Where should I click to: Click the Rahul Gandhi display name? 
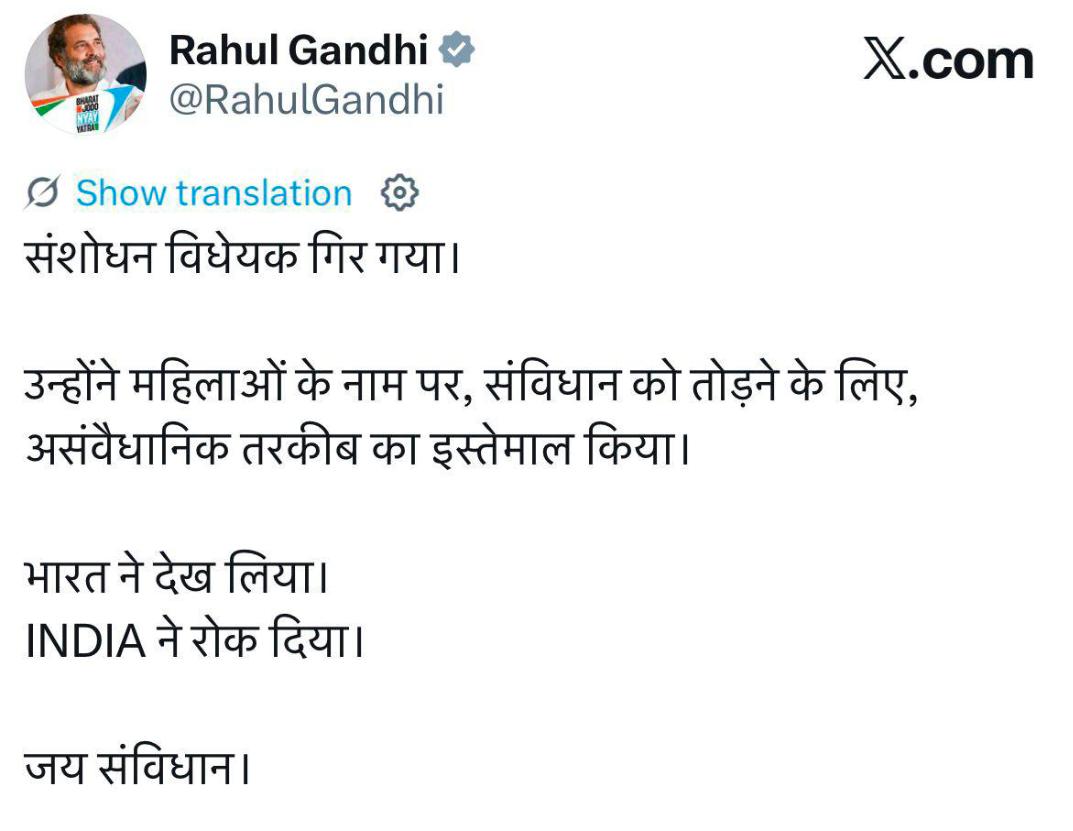tap(298, 50)
